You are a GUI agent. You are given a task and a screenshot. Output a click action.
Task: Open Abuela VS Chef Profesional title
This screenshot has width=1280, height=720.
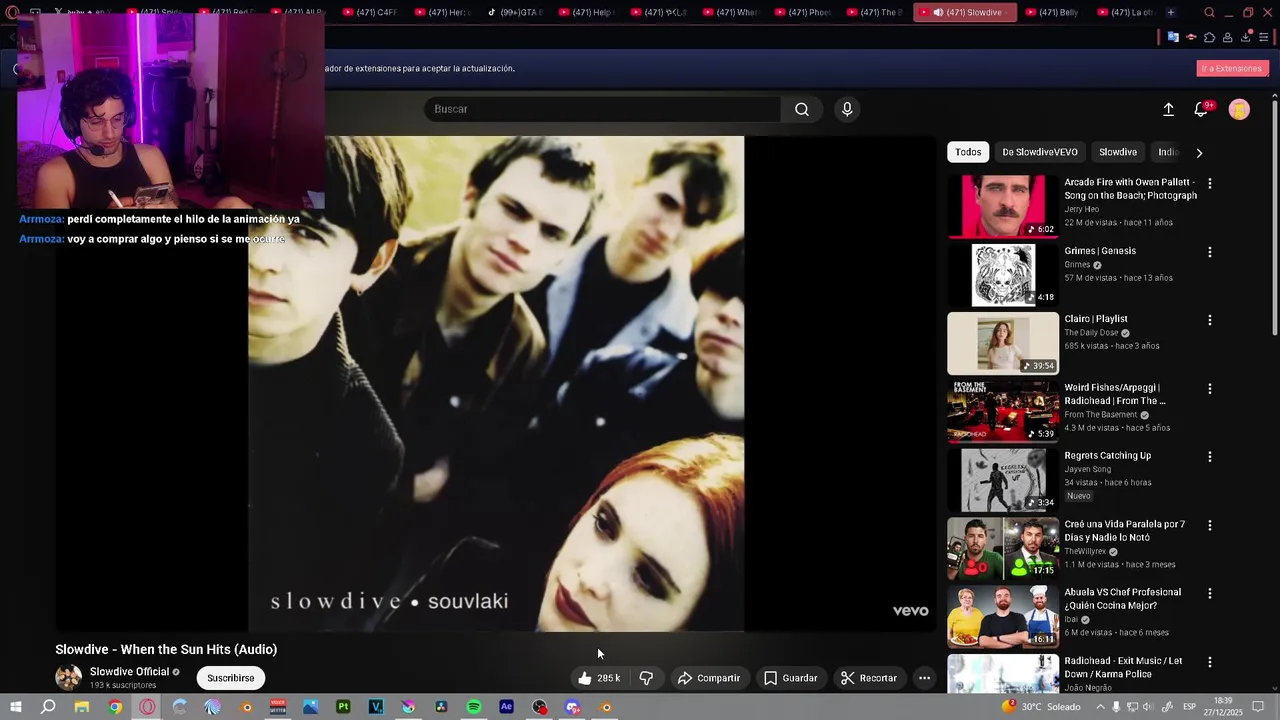coord(1122,599)
